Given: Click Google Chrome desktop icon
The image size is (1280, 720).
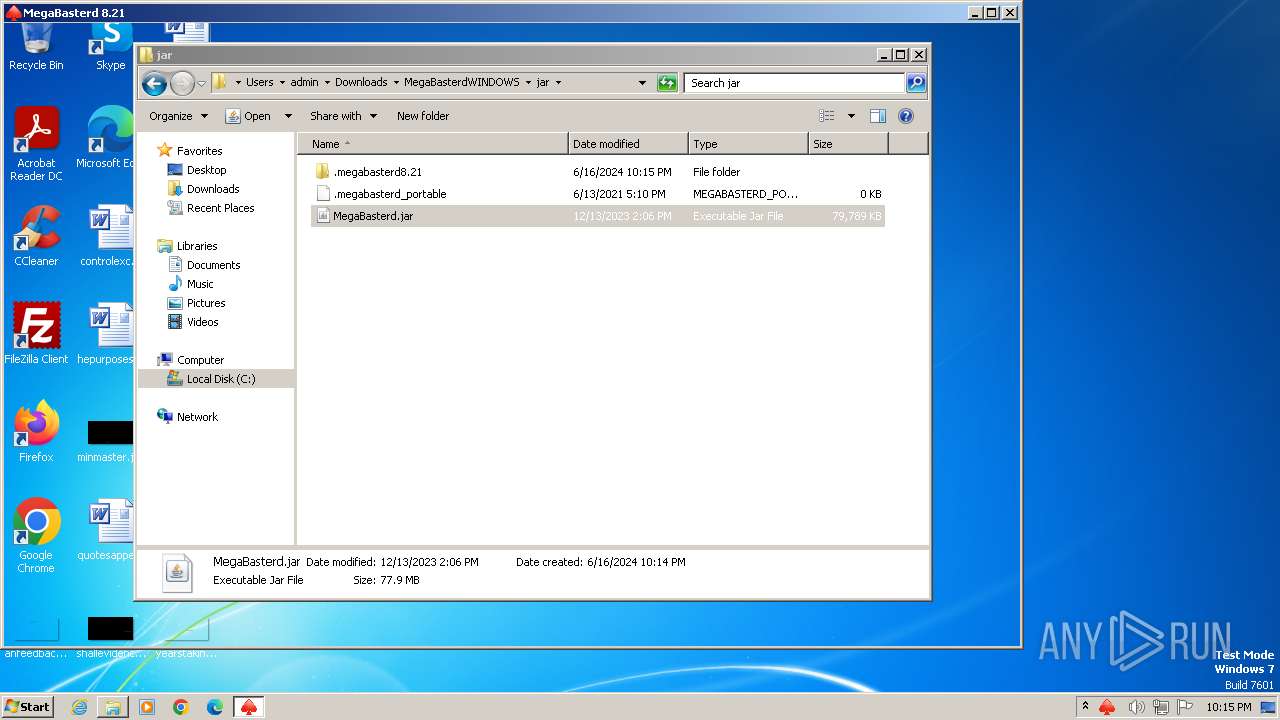Looking at the screenshot, I should click(x=36, y=536).
